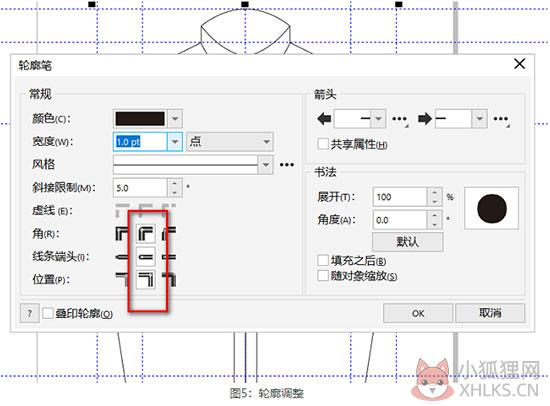This screenshot has width=550, height=406.
Task: Click the 常规 group label
Action: tap(40, 94)
